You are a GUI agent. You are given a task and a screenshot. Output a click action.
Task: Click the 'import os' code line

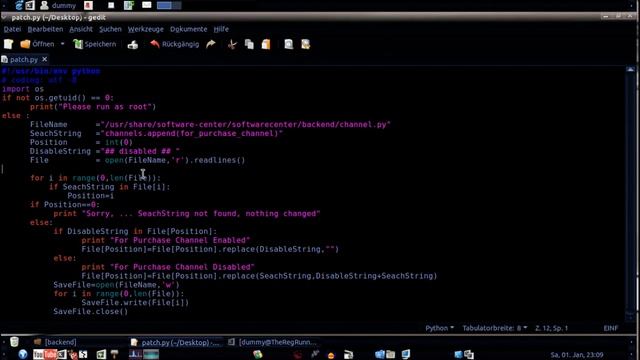coord(23,89)
